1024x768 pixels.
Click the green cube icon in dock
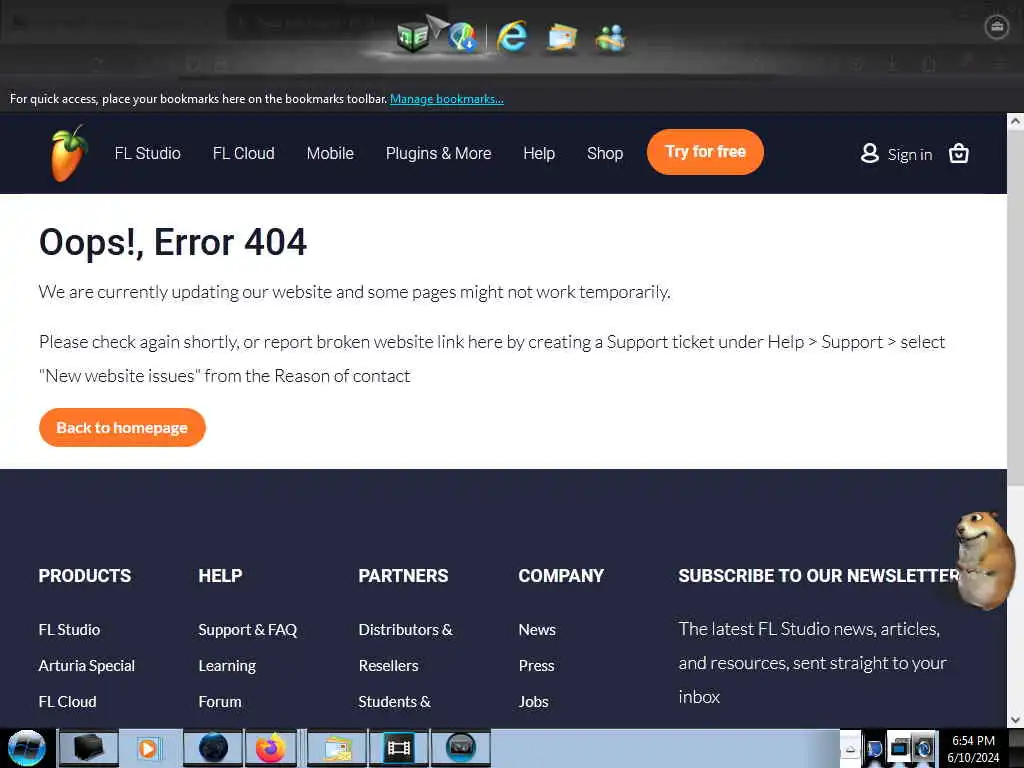click(413, 36)
